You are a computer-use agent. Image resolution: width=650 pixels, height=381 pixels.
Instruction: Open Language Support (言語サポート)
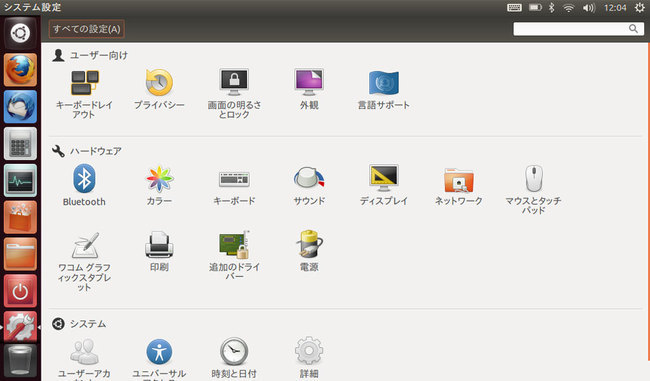point(383,89)
